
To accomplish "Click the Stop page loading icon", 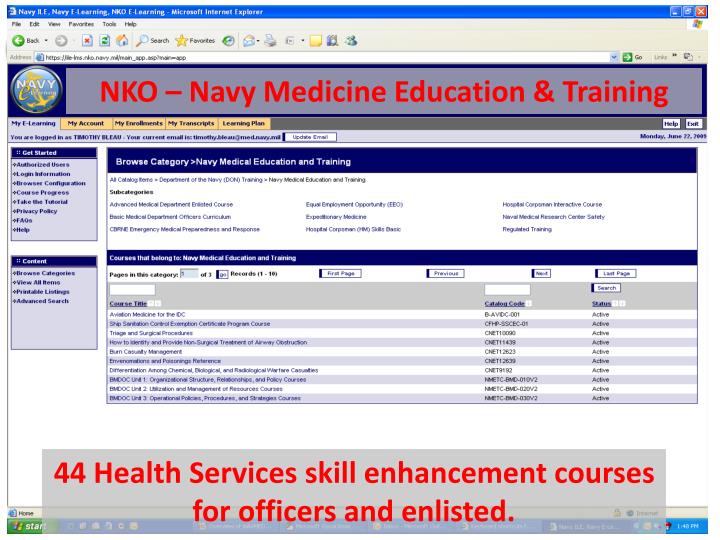I will pyautogui.click(x=87, y=41).
